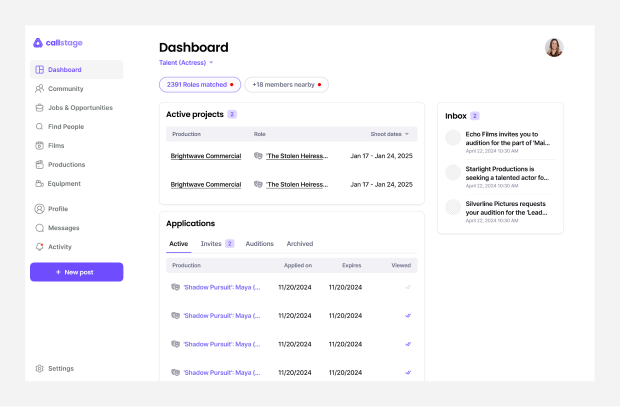The image size is (620, 407).
Task: Open first 'Shadow Pursuit': Maya application link
Action: click(222, 287)
